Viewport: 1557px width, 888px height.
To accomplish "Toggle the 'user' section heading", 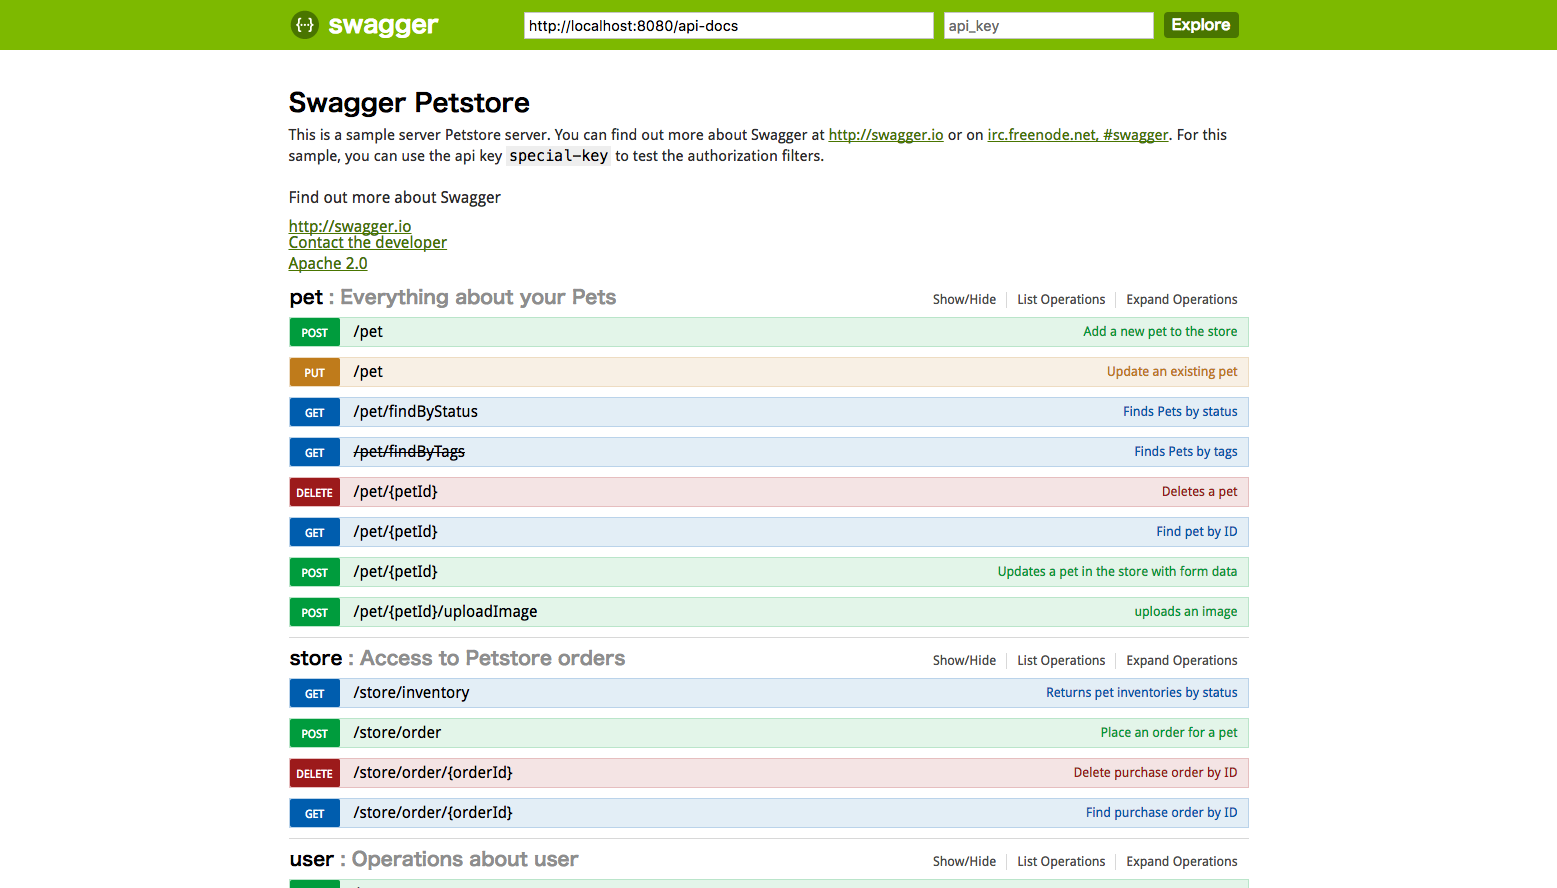I will (x=312, y=860).
